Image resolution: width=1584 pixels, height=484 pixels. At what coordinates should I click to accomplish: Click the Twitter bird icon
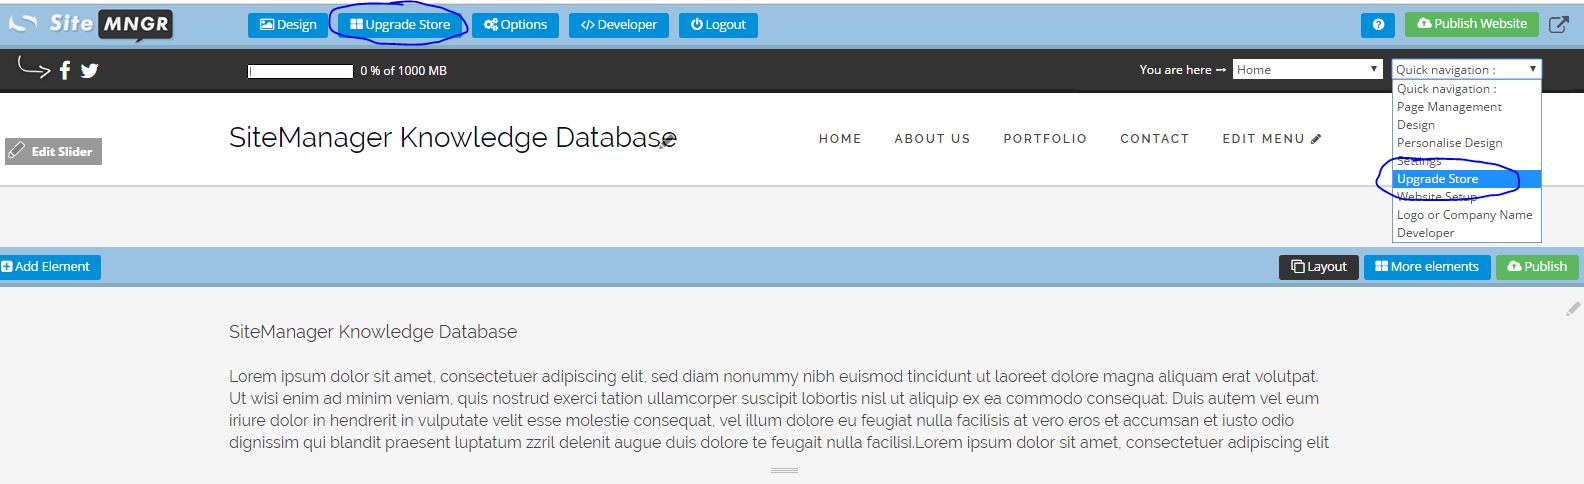[89, 70]
